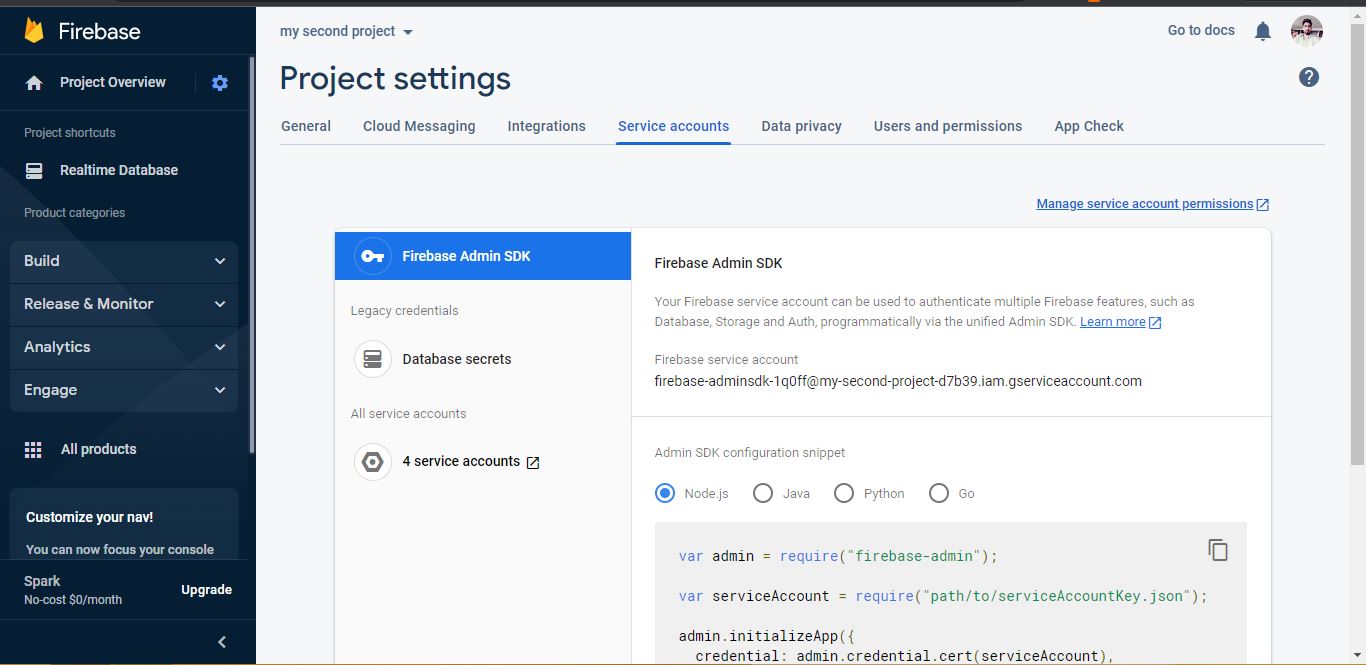The width and height of the screenshot is (1366, 665).
Task: Expand the Analytics section
Action: pos(124,347)
